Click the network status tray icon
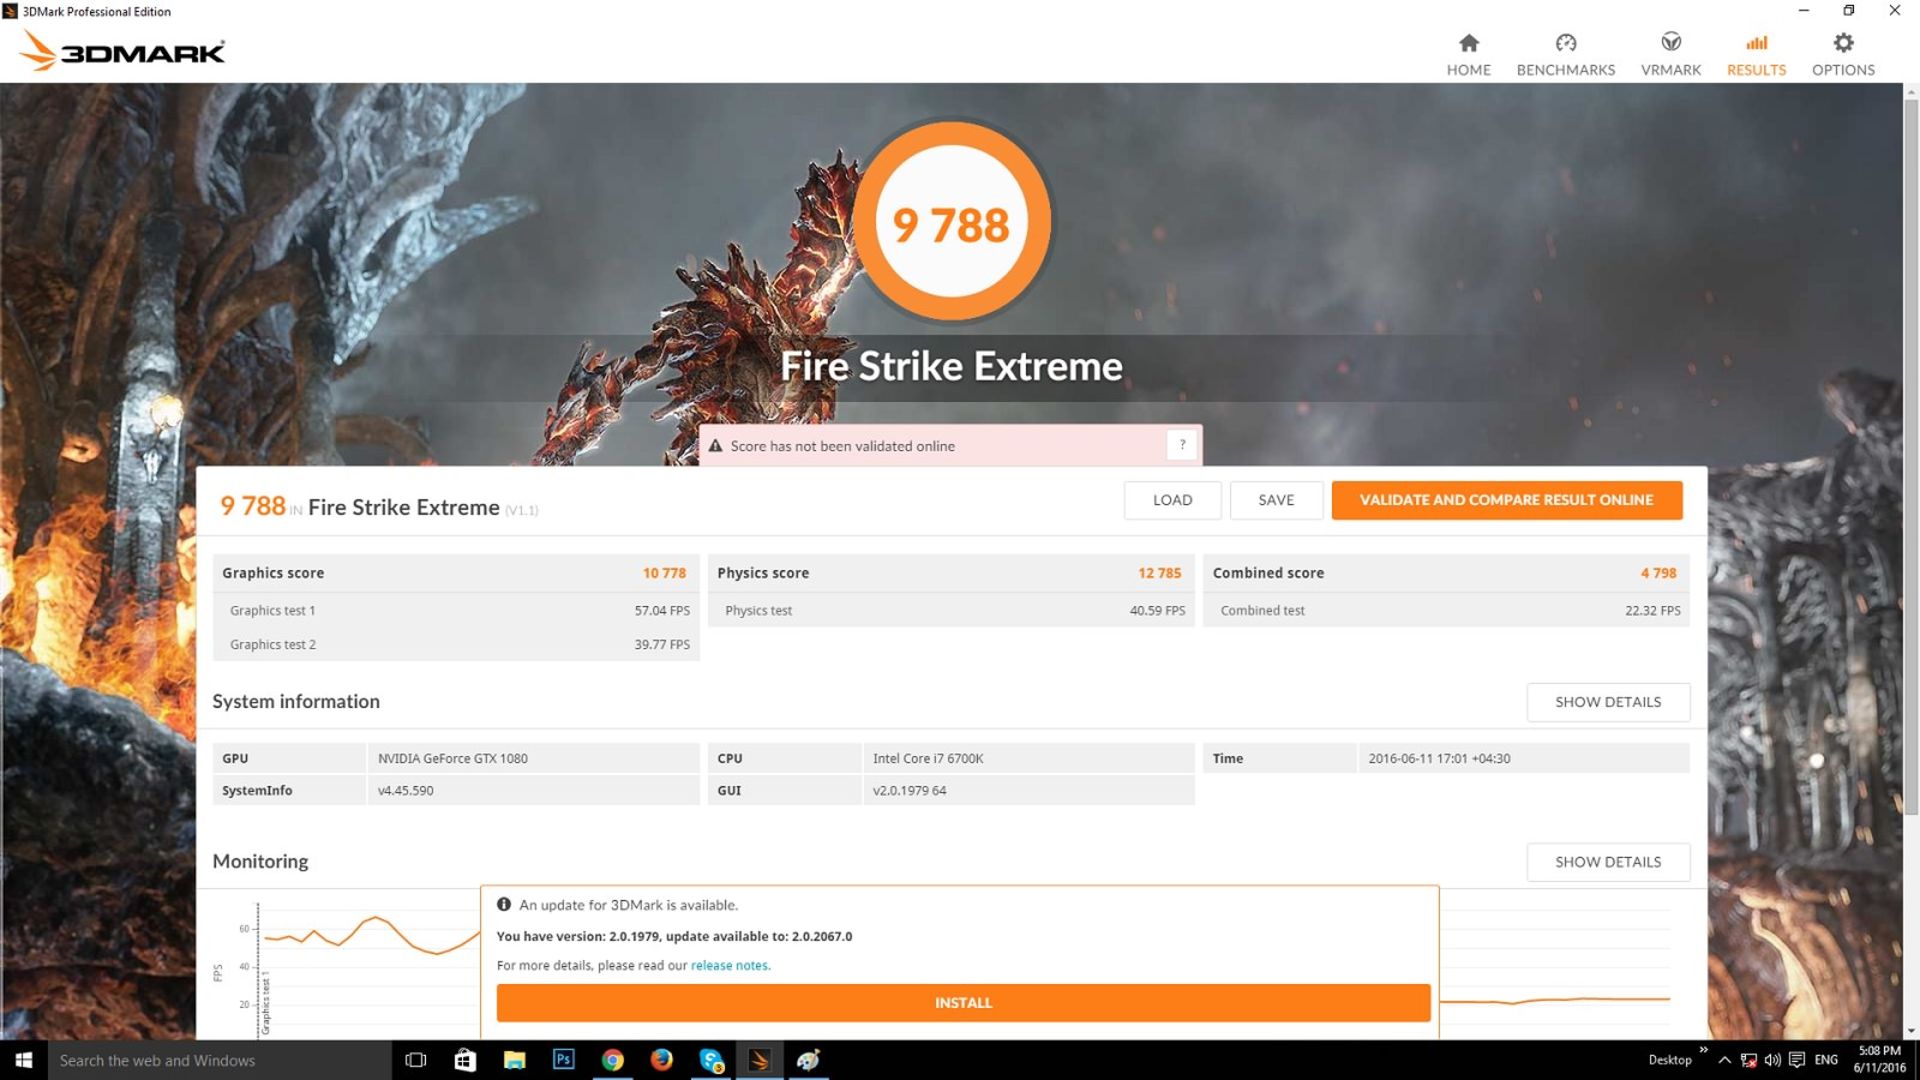Image resolution: width=1920 pixels, height=1080 pixels. (1748, 1060)
